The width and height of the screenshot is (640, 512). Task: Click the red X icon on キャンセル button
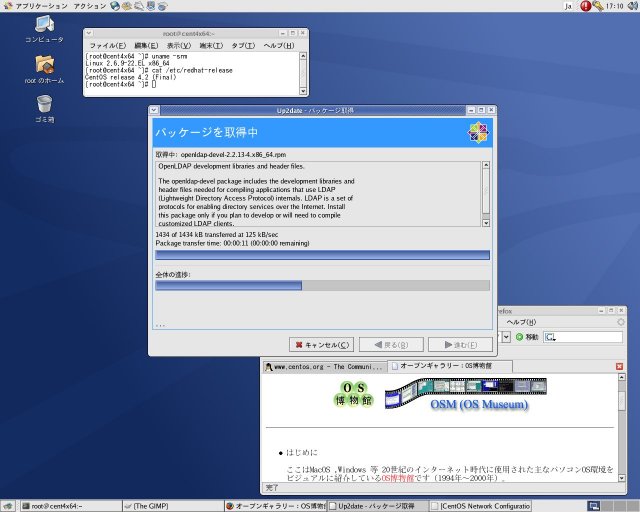(x=299, y=345)
